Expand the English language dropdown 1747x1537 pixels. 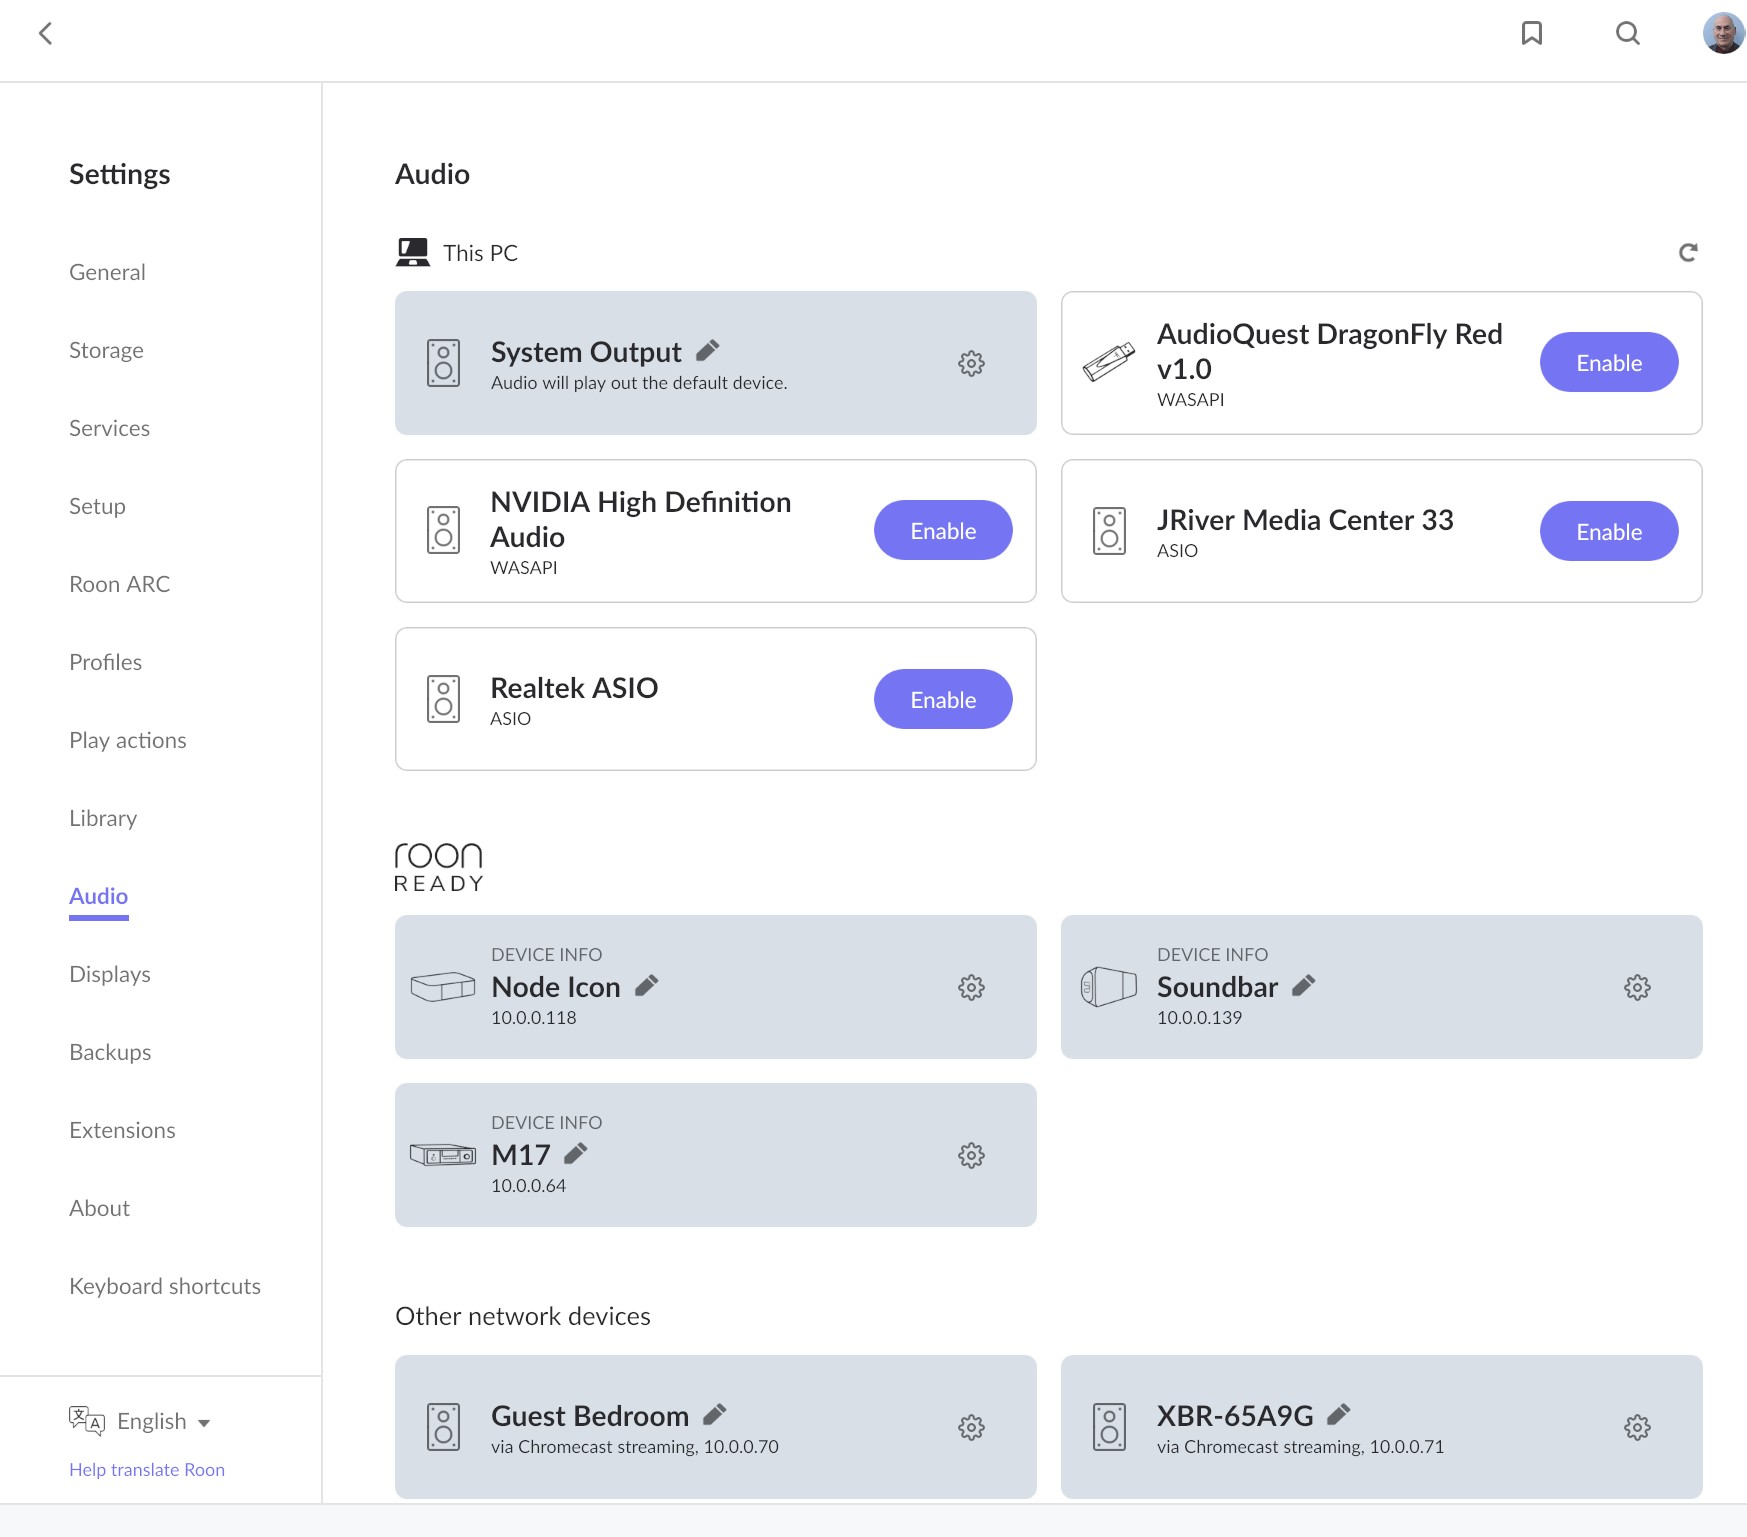point(164,1421)
